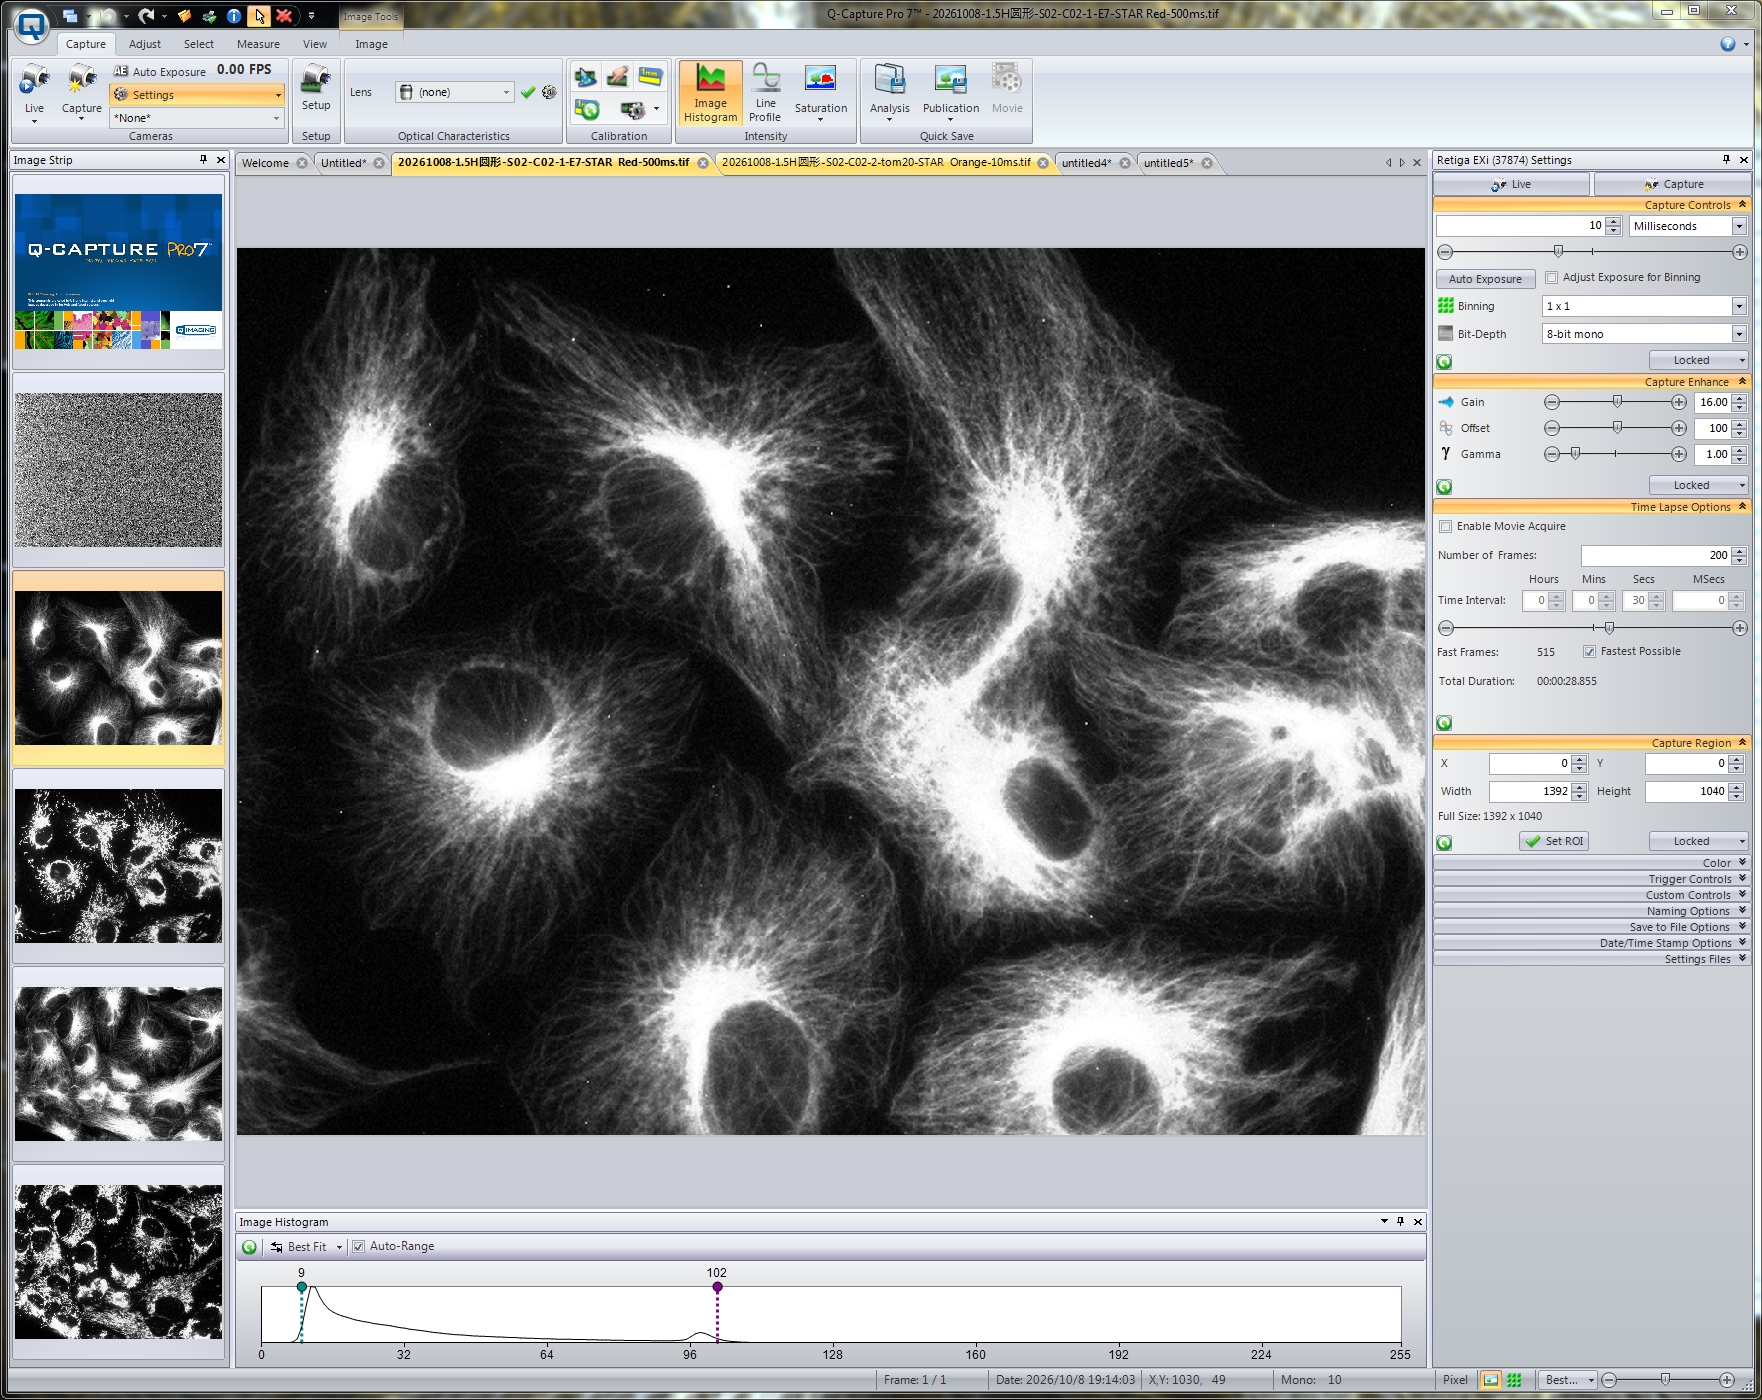Click the green grid icon in status bar

1514,1380
